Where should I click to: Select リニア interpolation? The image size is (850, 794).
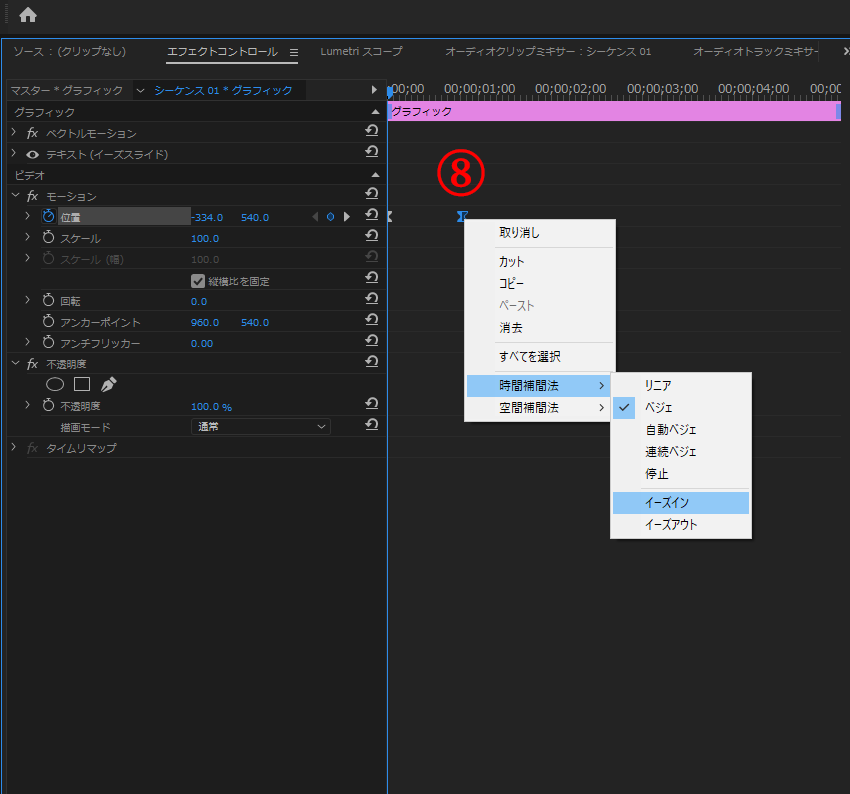click(x=681, y=385)
